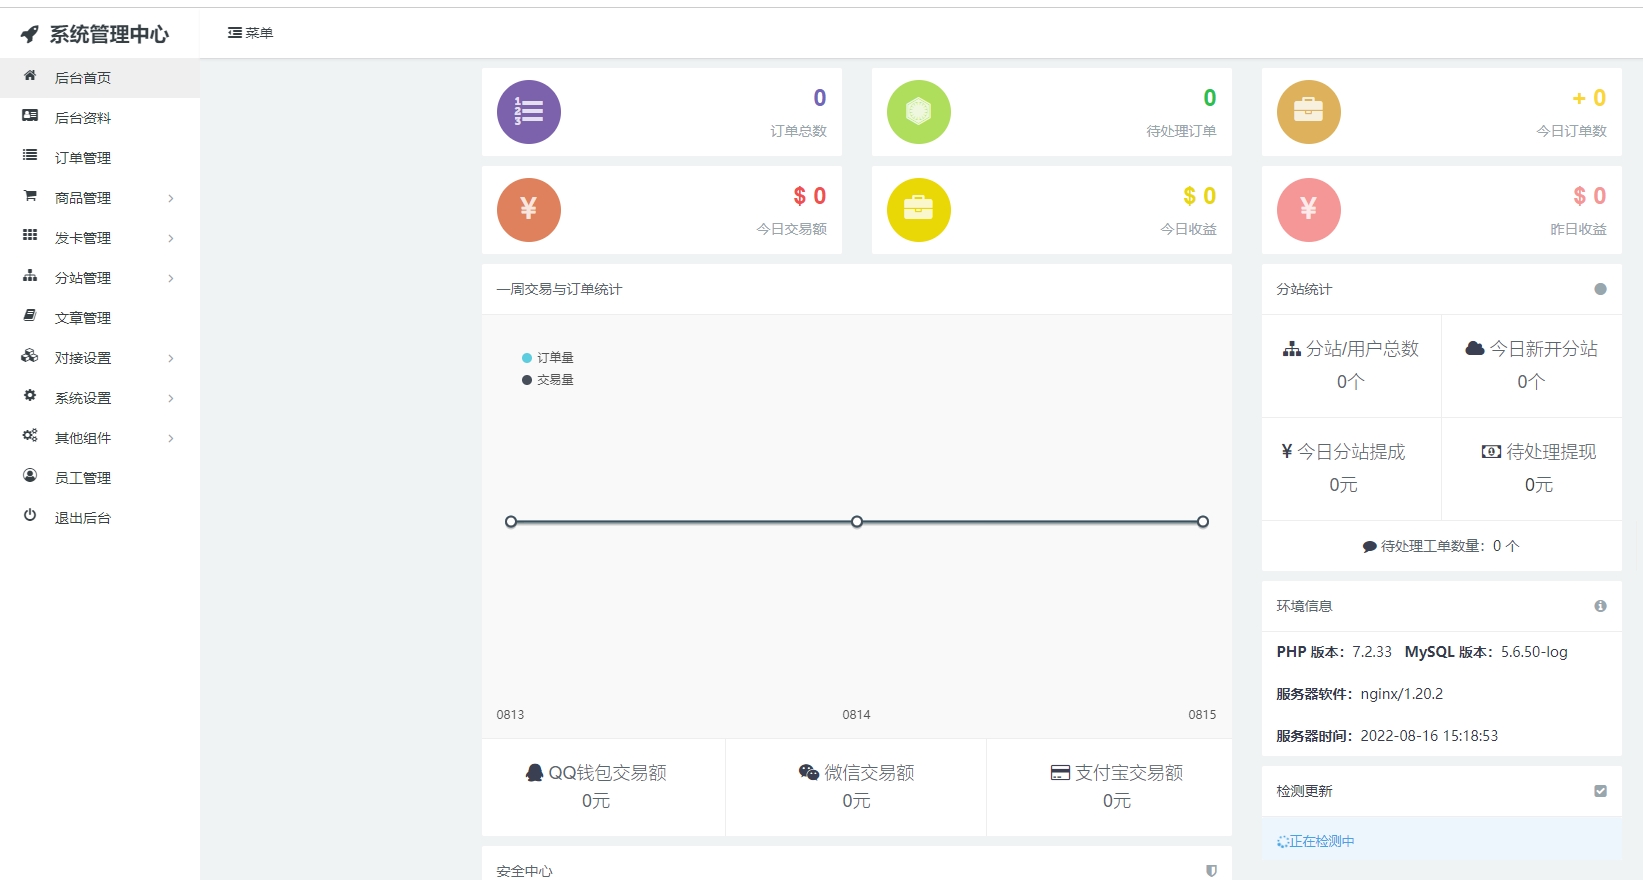The image size is (1643, 880).
Task: Open the 分站/用户总数 stat
Action: (x=1351, y=365)
